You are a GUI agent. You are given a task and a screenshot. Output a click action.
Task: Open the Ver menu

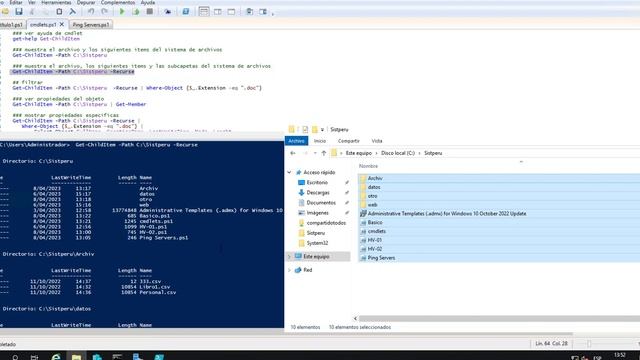coord(31,2)
